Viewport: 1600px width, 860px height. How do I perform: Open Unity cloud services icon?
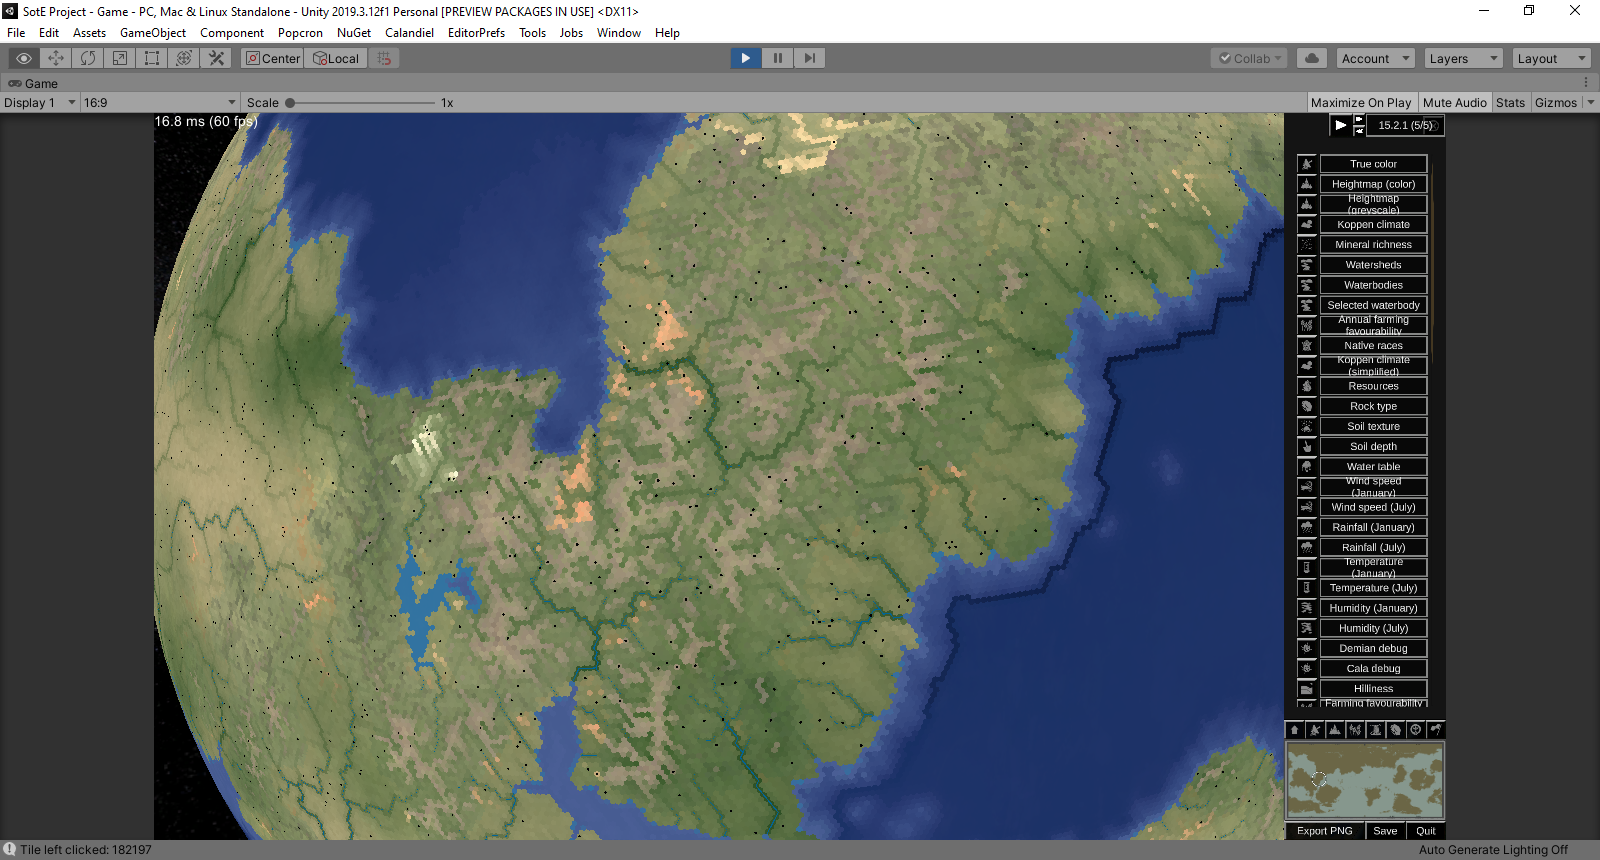point(1312,58)
